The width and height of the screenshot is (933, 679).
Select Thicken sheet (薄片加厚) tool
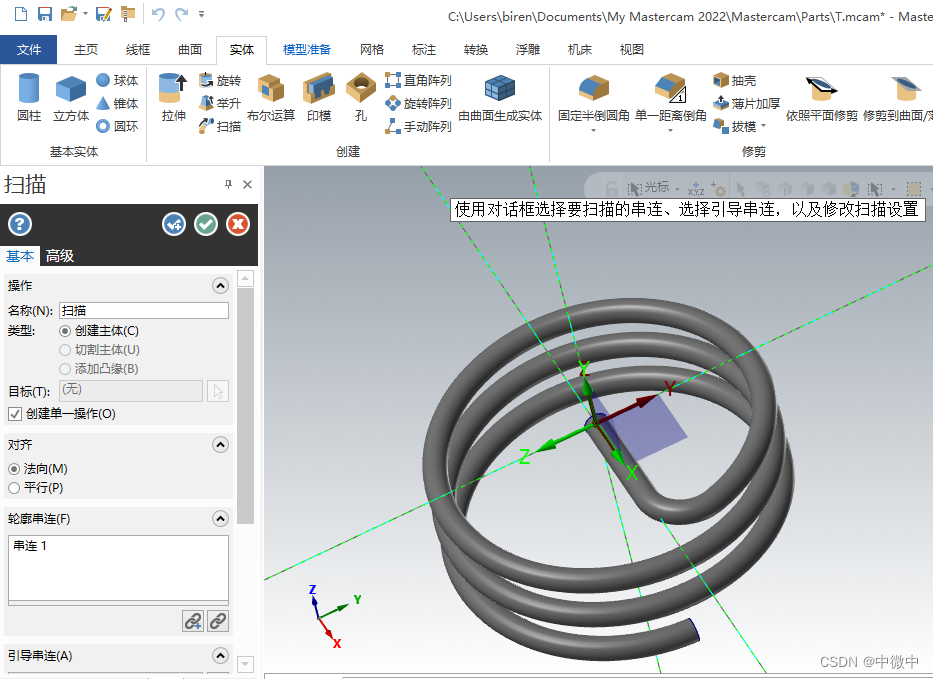pos(746,103)
